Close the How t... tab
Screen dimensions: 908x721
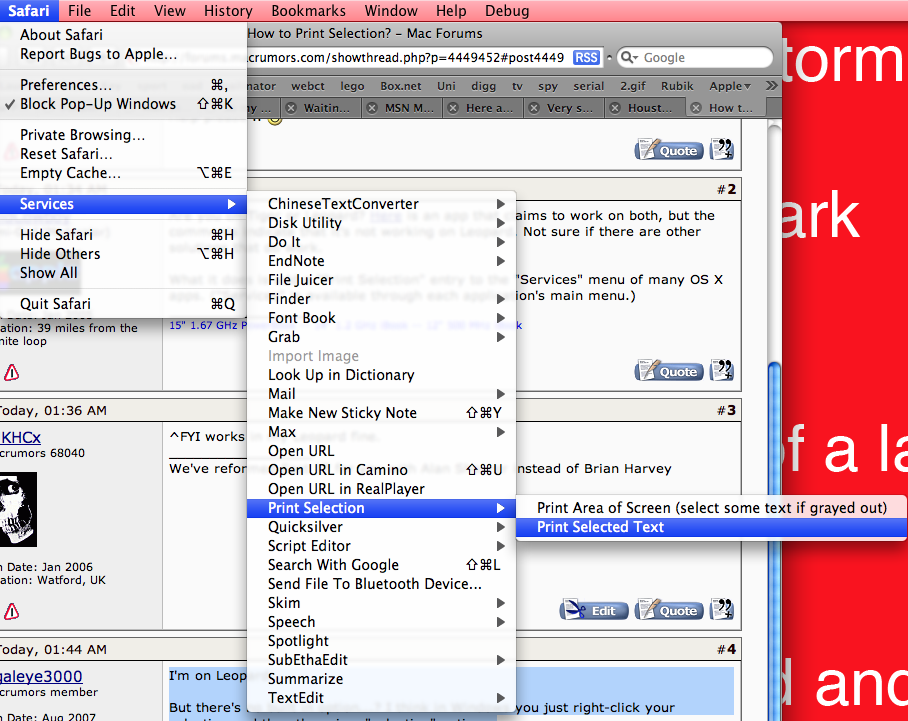tap(697, 108)
